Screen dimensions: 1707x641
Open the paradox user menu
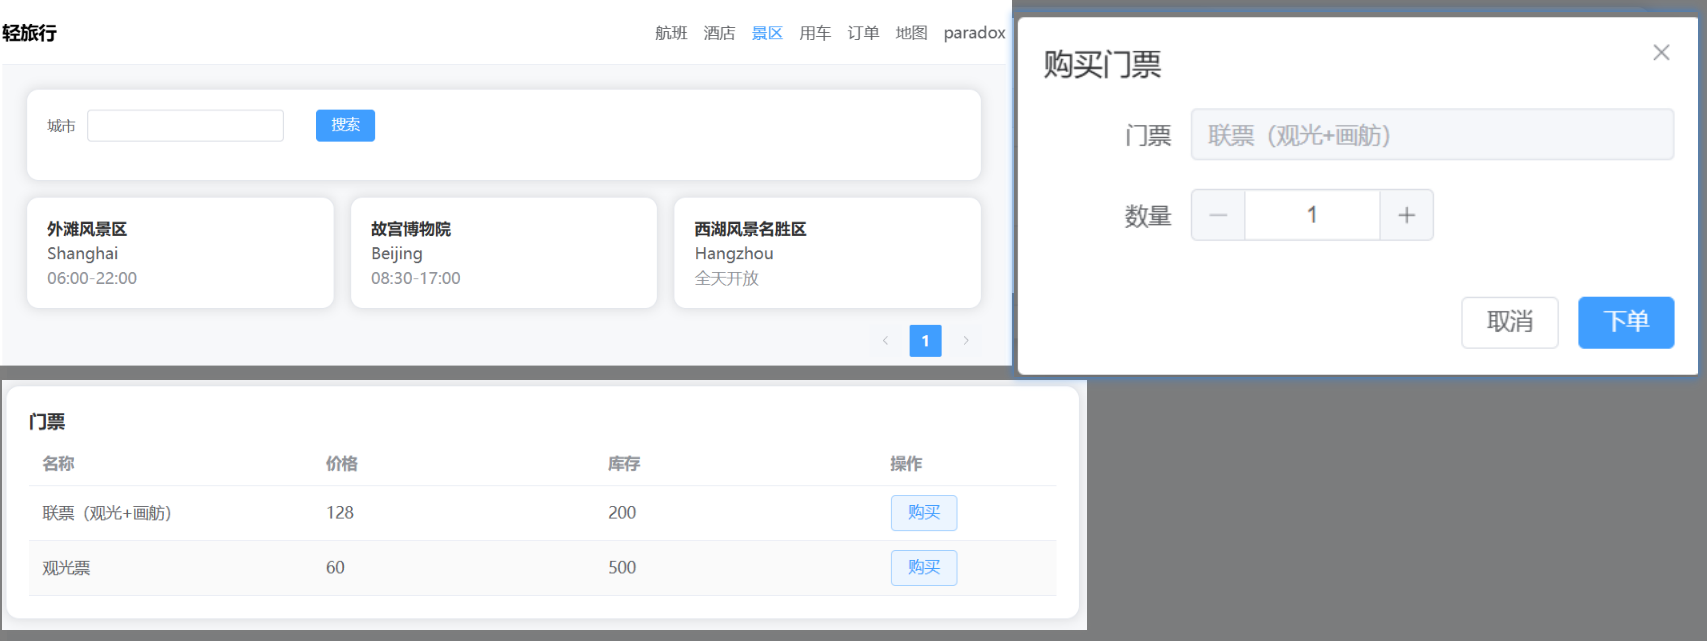click(x=974, y=33)
